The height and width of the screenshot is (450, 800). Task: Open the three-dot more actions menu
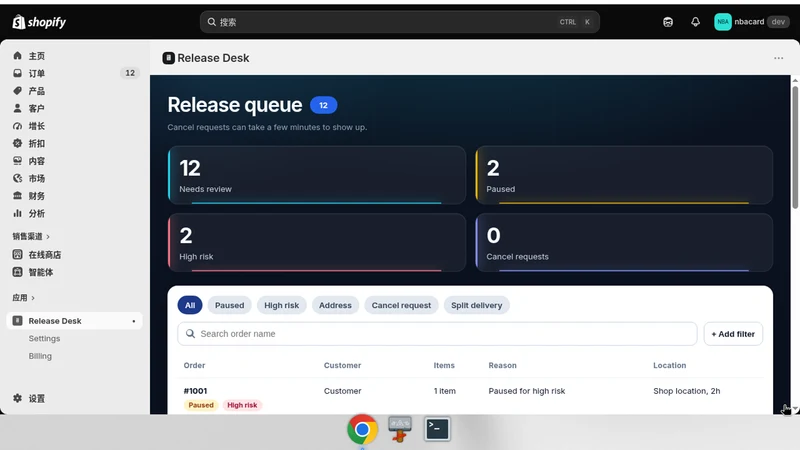(x=779, y=58)
